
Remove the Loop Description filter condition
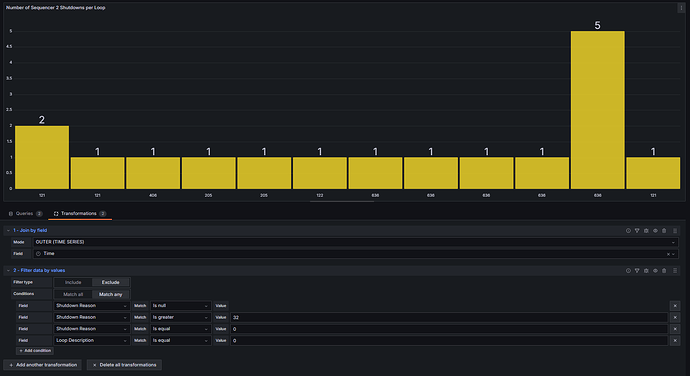pyautogui.click(x=675, y=340)
